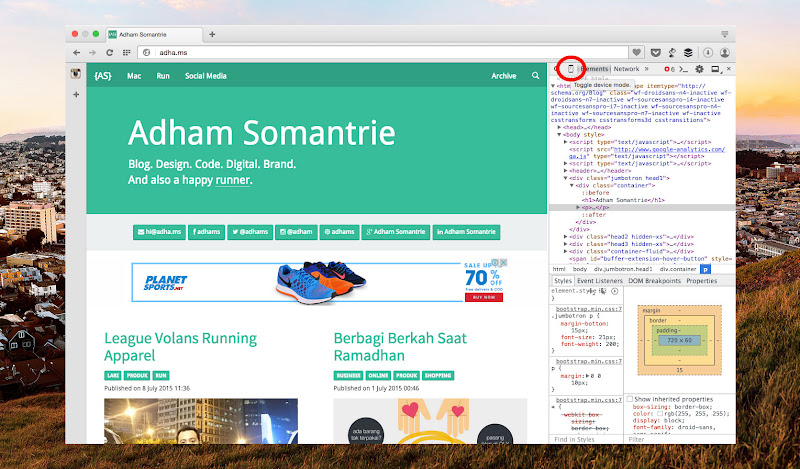Select div.jumbotron.head1 in the breadcrumb
Viewport: 800px width, 469px height.
(623, 269)
